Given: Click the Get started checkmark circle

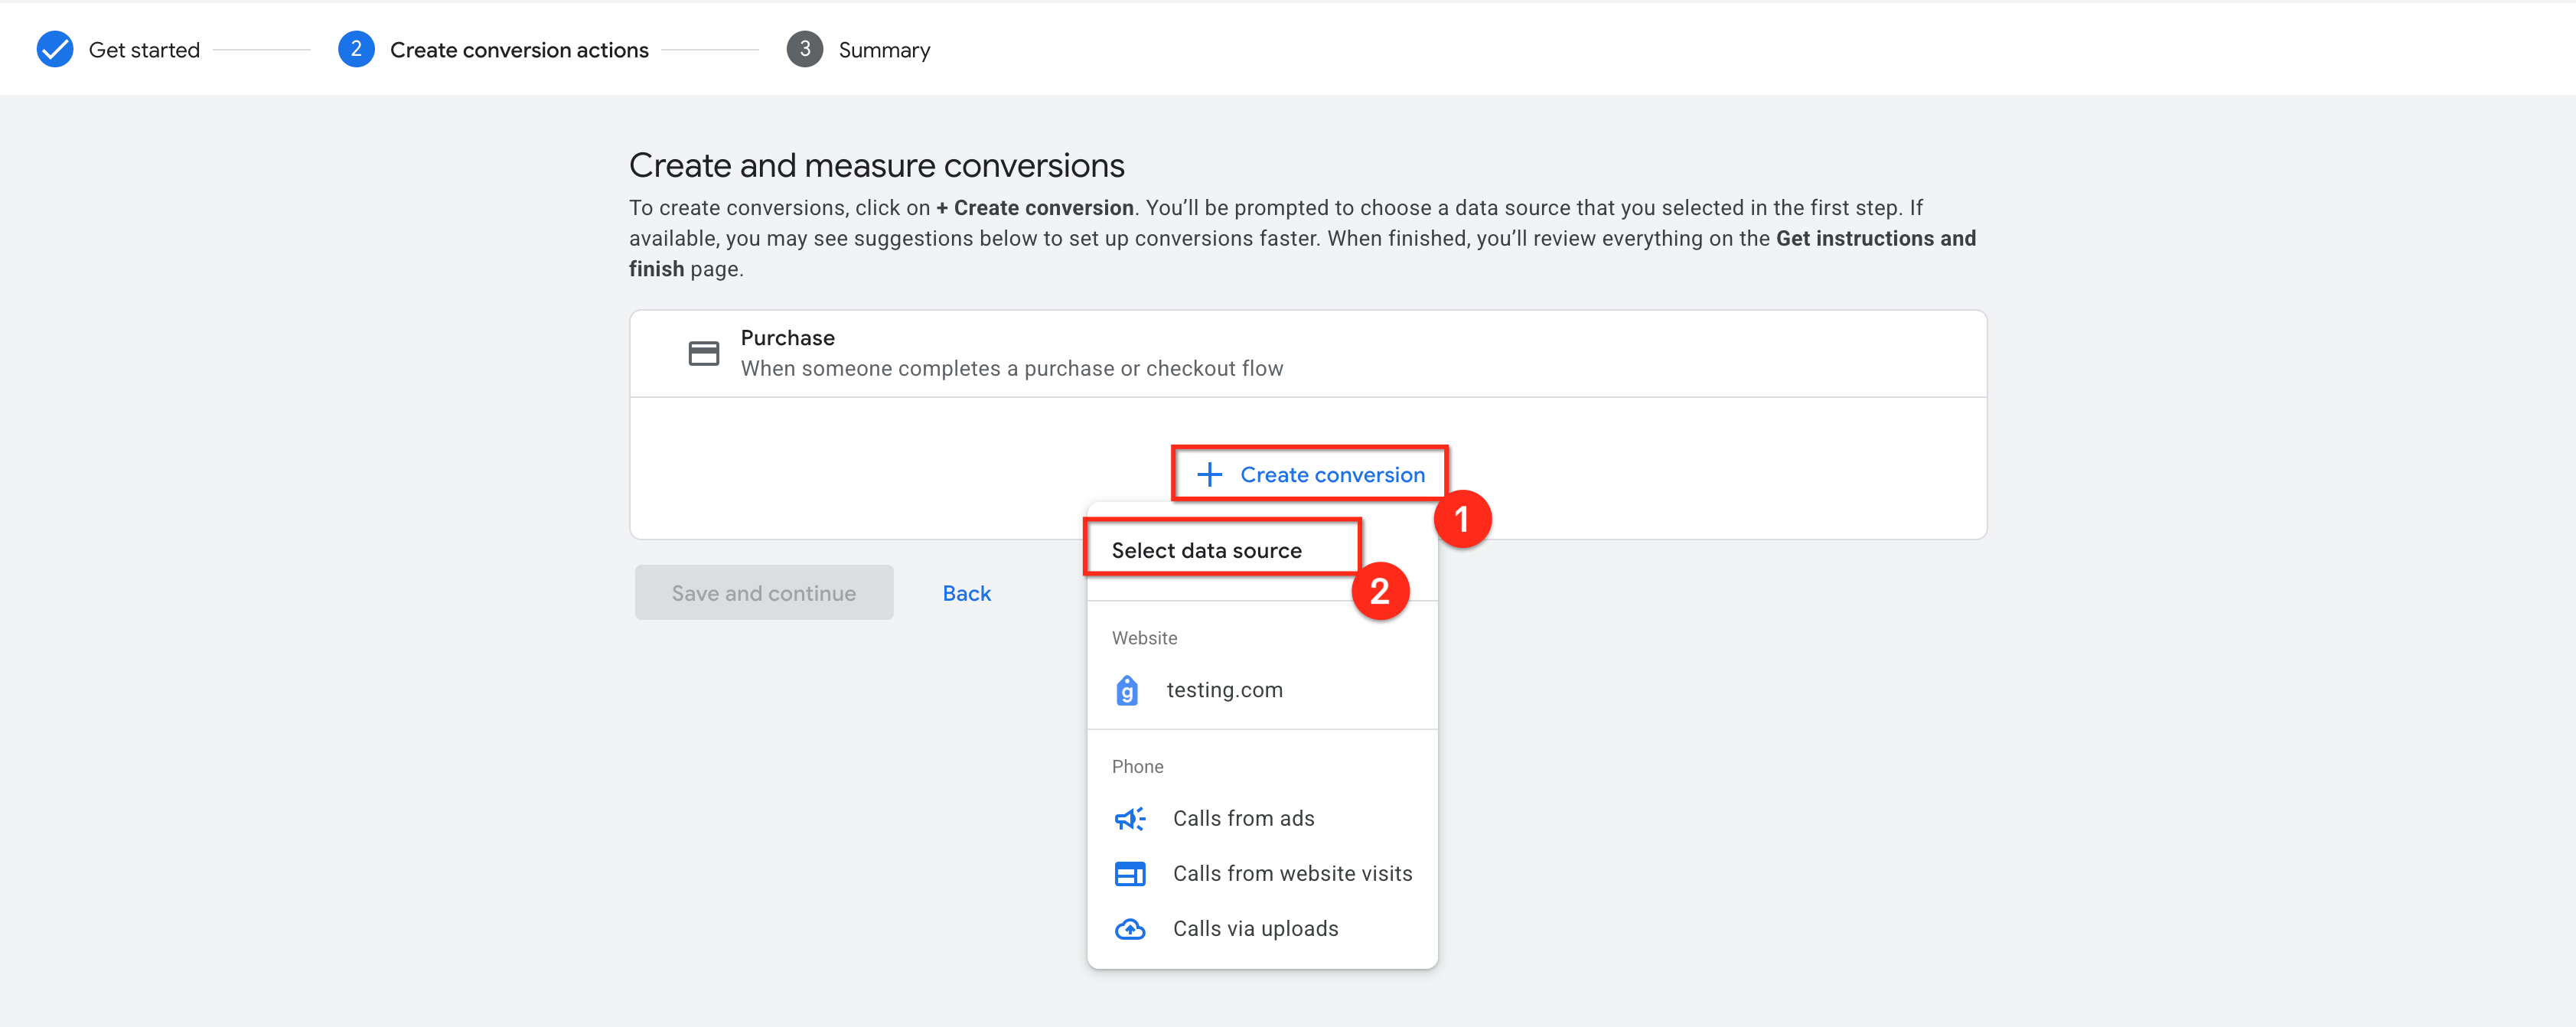Looking at the screenshot, I should tap(55, 50).
